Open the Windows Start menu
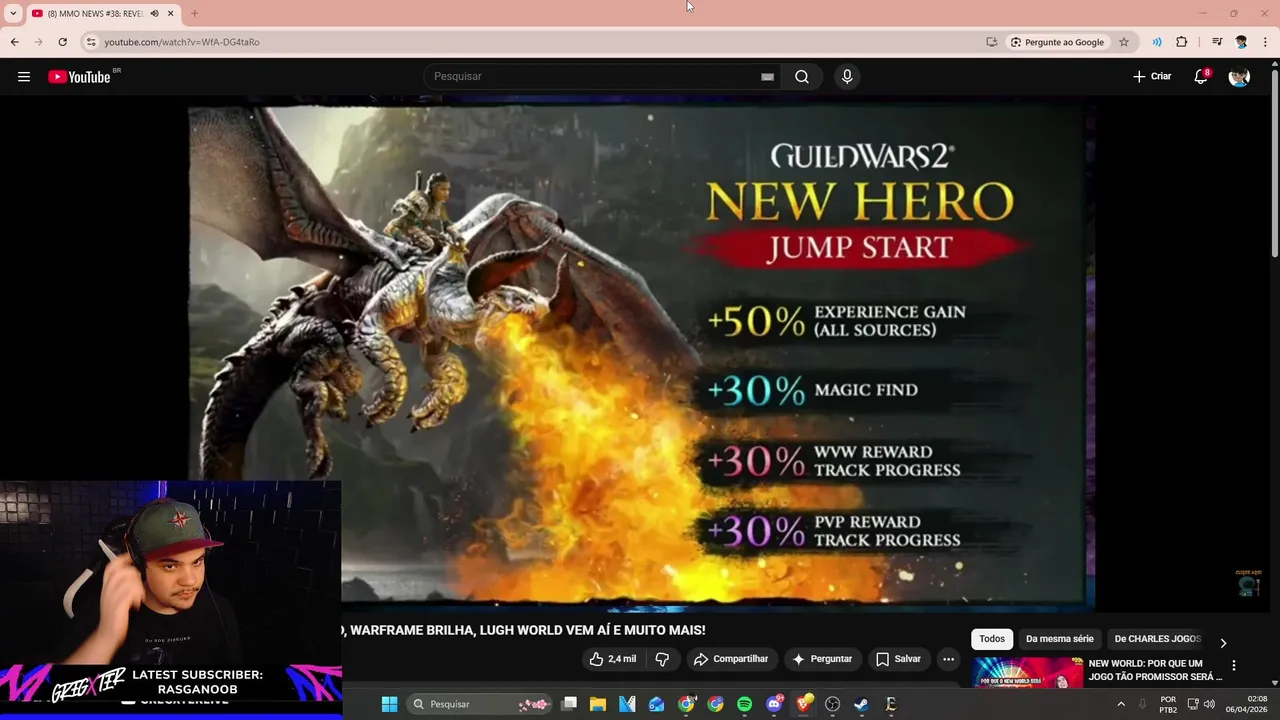The image size is (1280, 720). point(390,704)
